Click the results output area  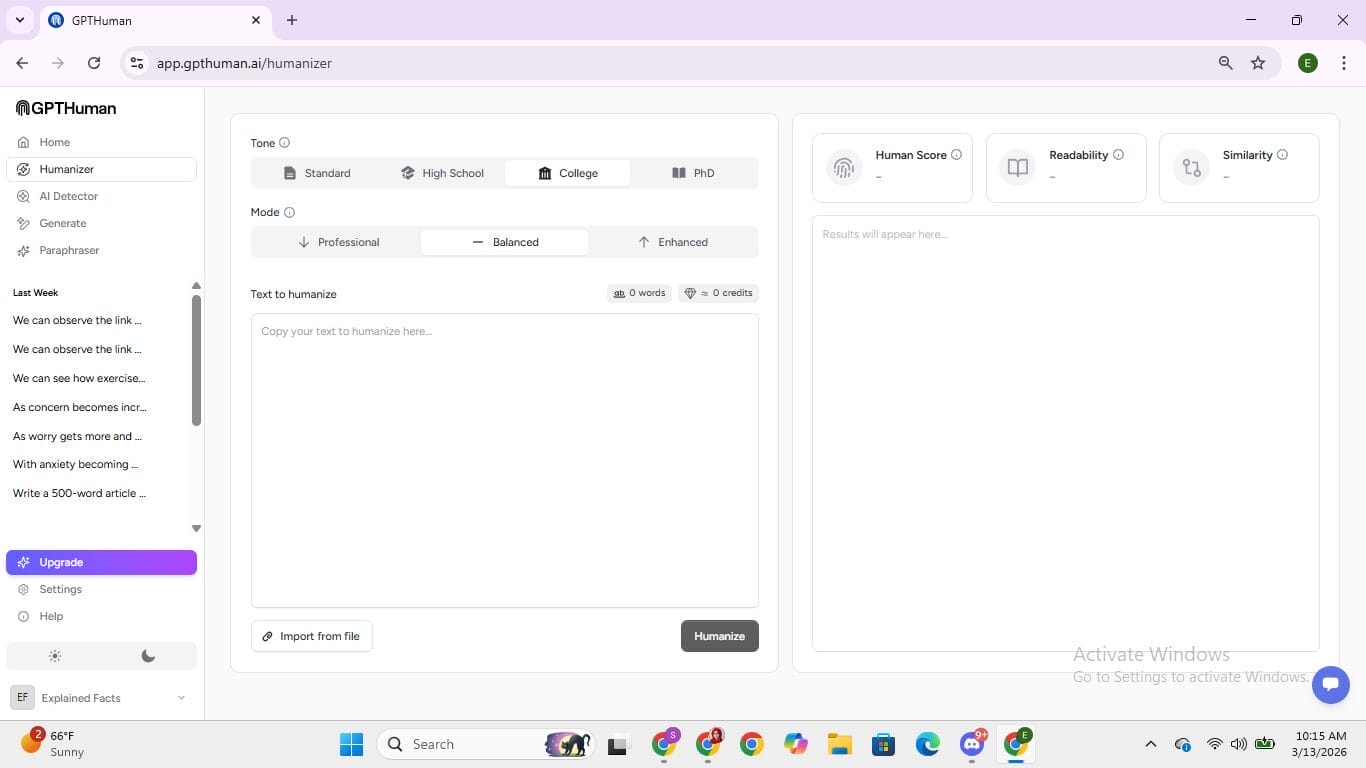(x=1065, y=433)
